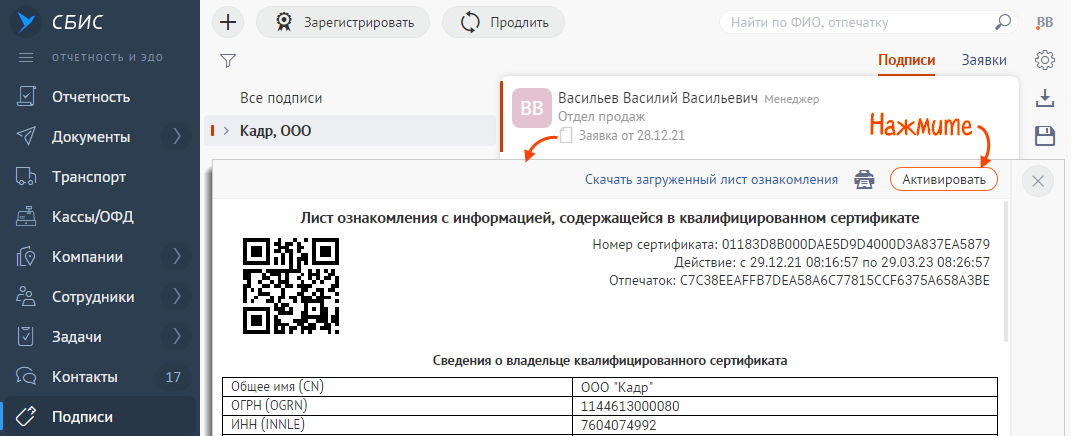The width and height of the screenshot is (1072, 436).
Task: Click the Номер сертификата line
Action: pos(791,245)
